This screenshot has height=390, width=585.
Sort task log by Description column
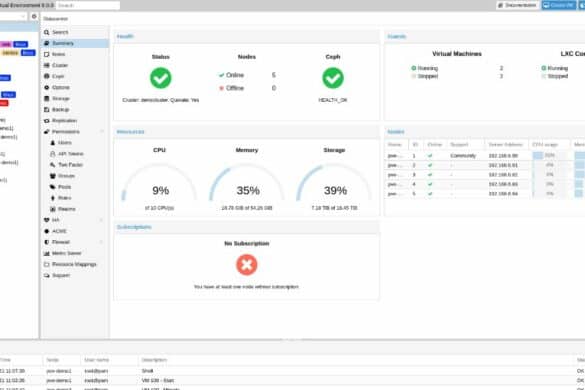356,360
